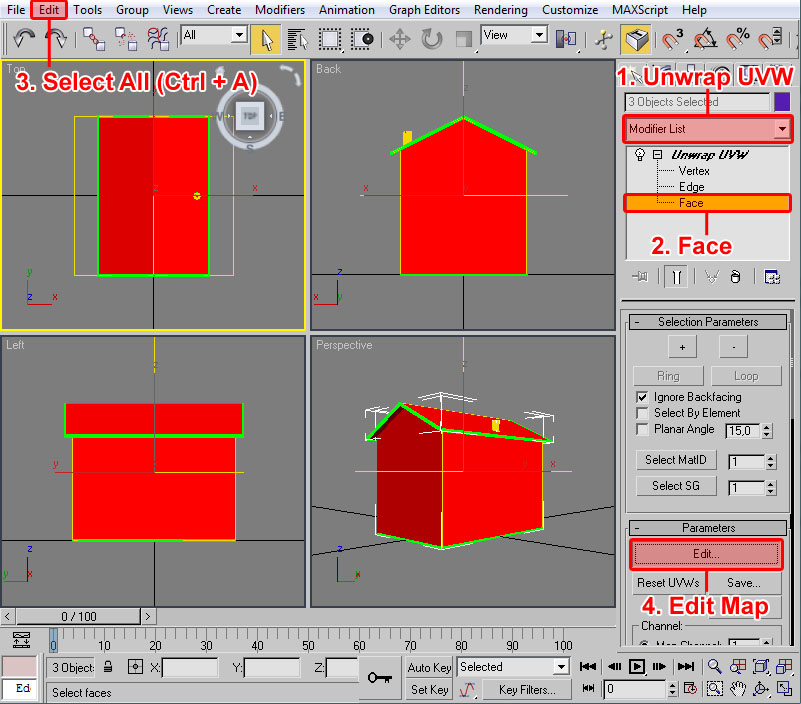The height and width of the screenshot is (704, 801).
Task: Uncheck the Ignore Backfacing checkbox
Action: click(x=642, y=397)
